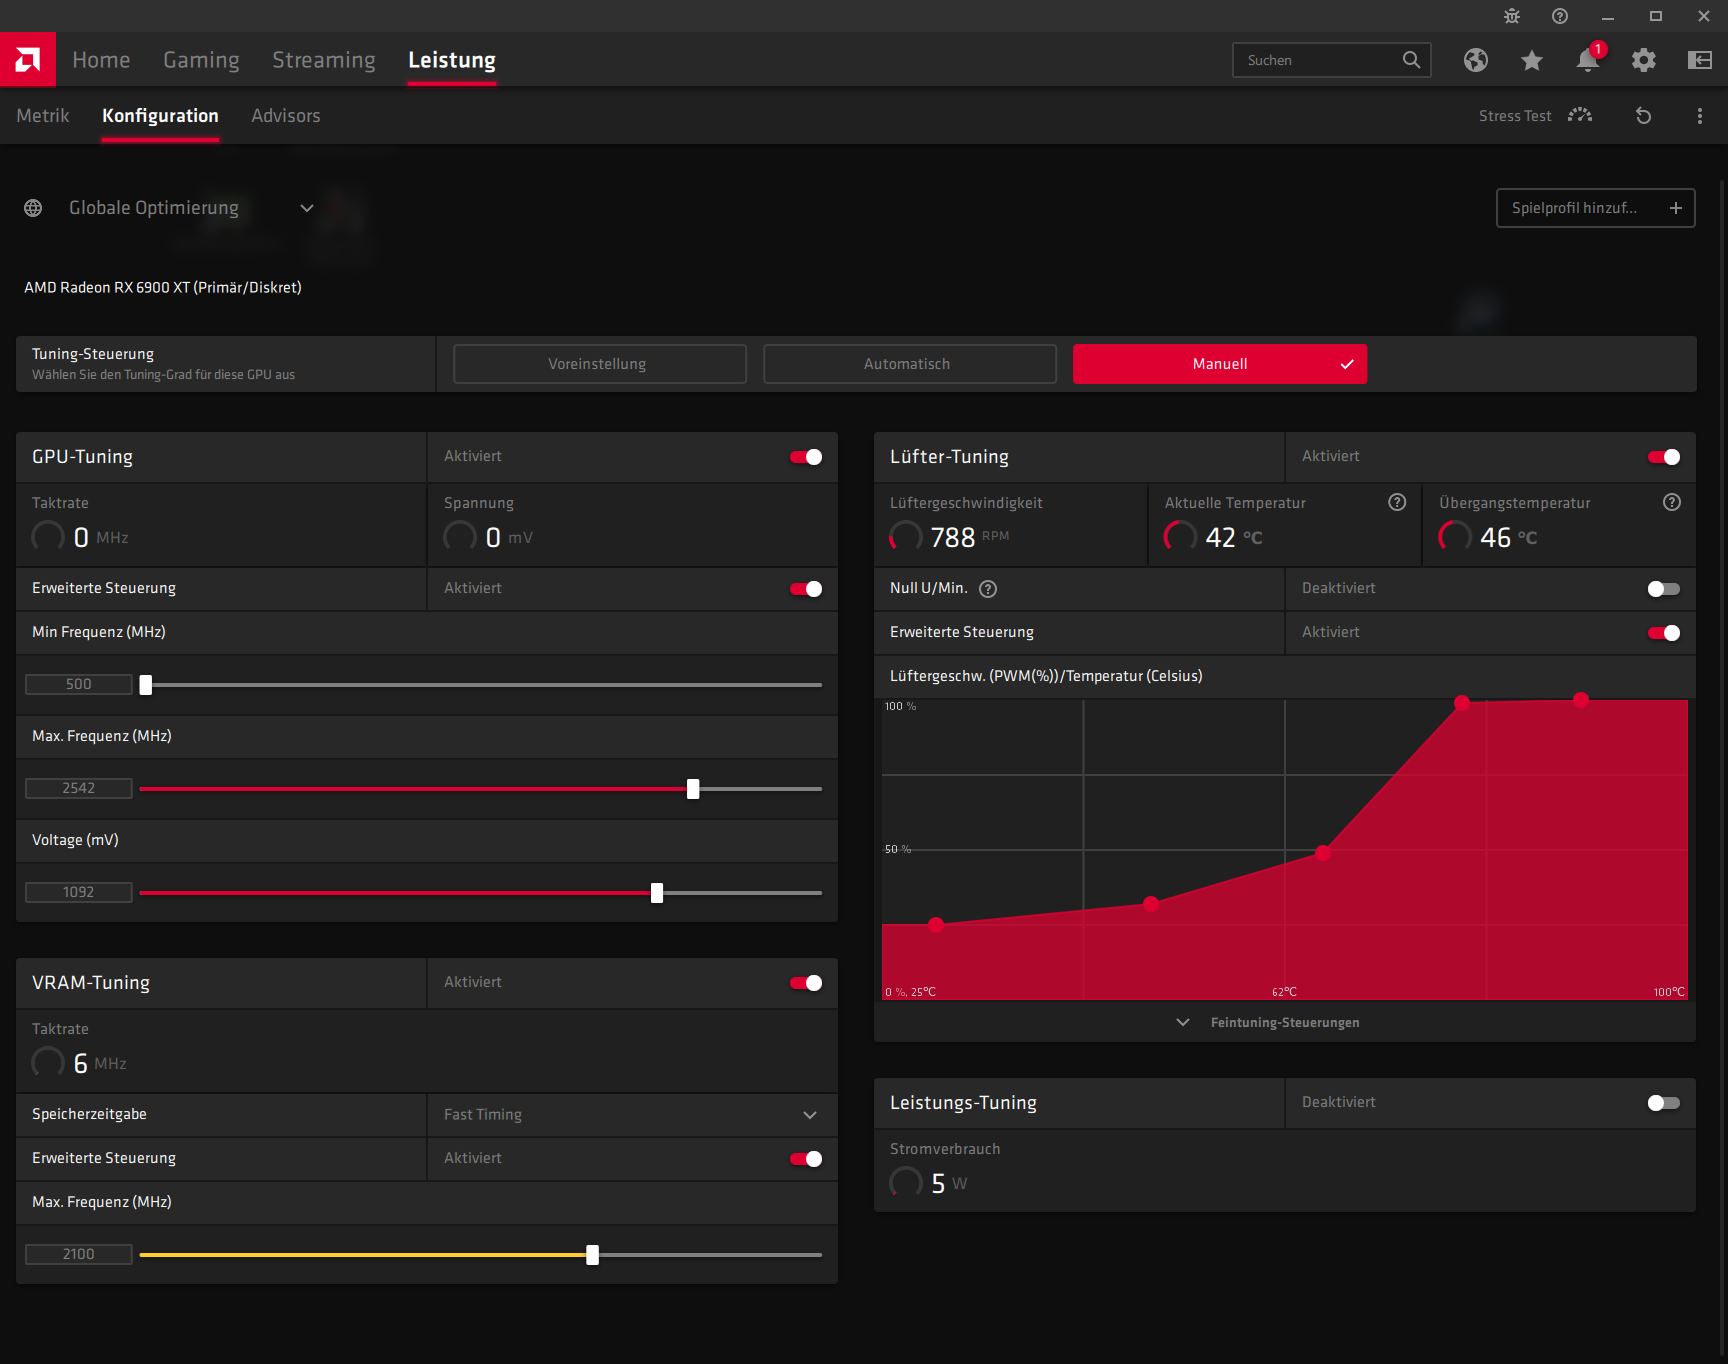Enable Null U/Min. switch
The image size is (1728, 1364).
[x=1664, y=589]
